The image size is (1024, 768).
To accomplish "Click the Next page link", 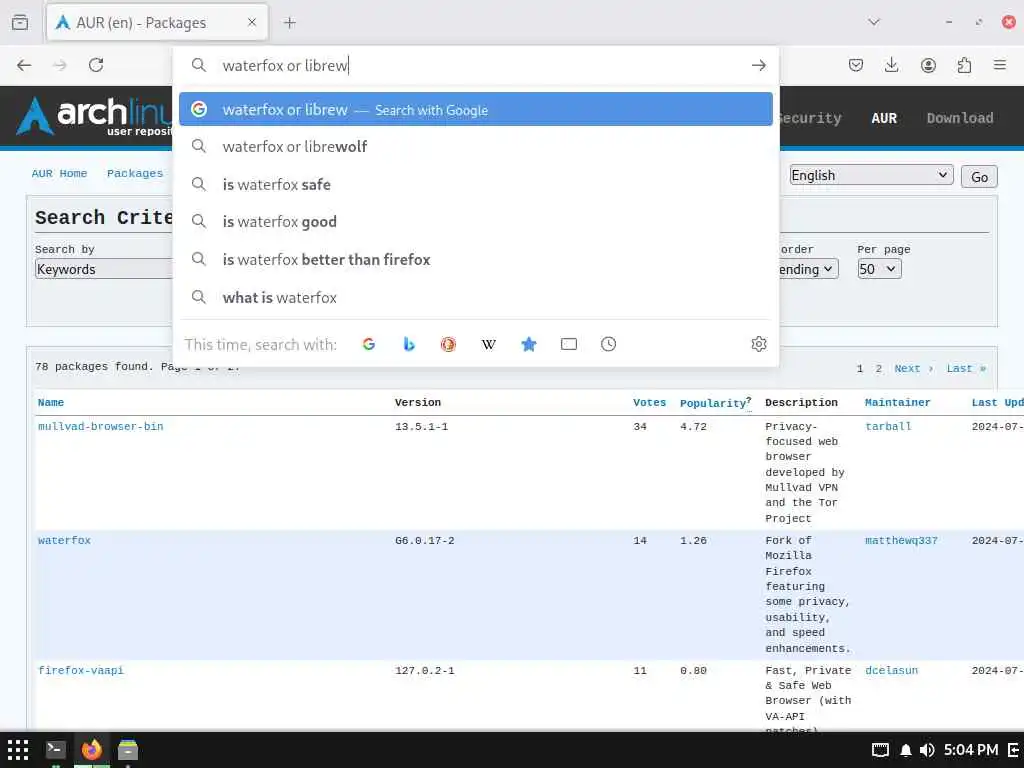I will pos(913,368).
